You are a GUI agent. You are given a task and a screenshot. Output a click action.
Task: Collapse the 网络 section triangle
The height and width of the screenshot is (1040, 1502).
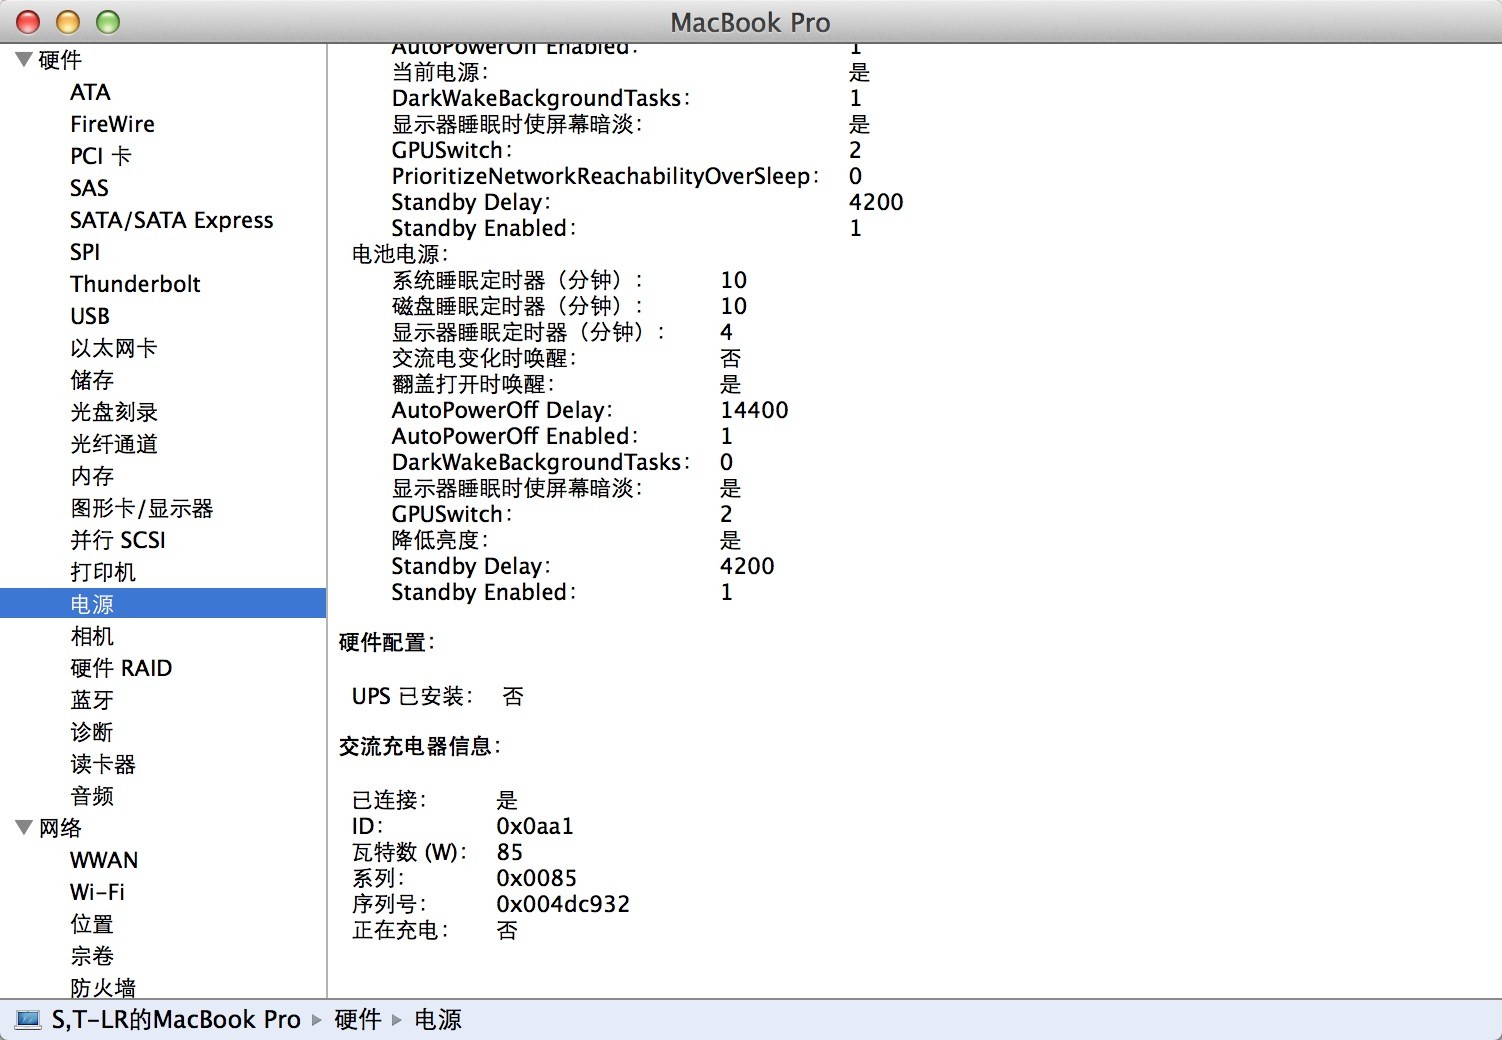(x=24, y=828)
